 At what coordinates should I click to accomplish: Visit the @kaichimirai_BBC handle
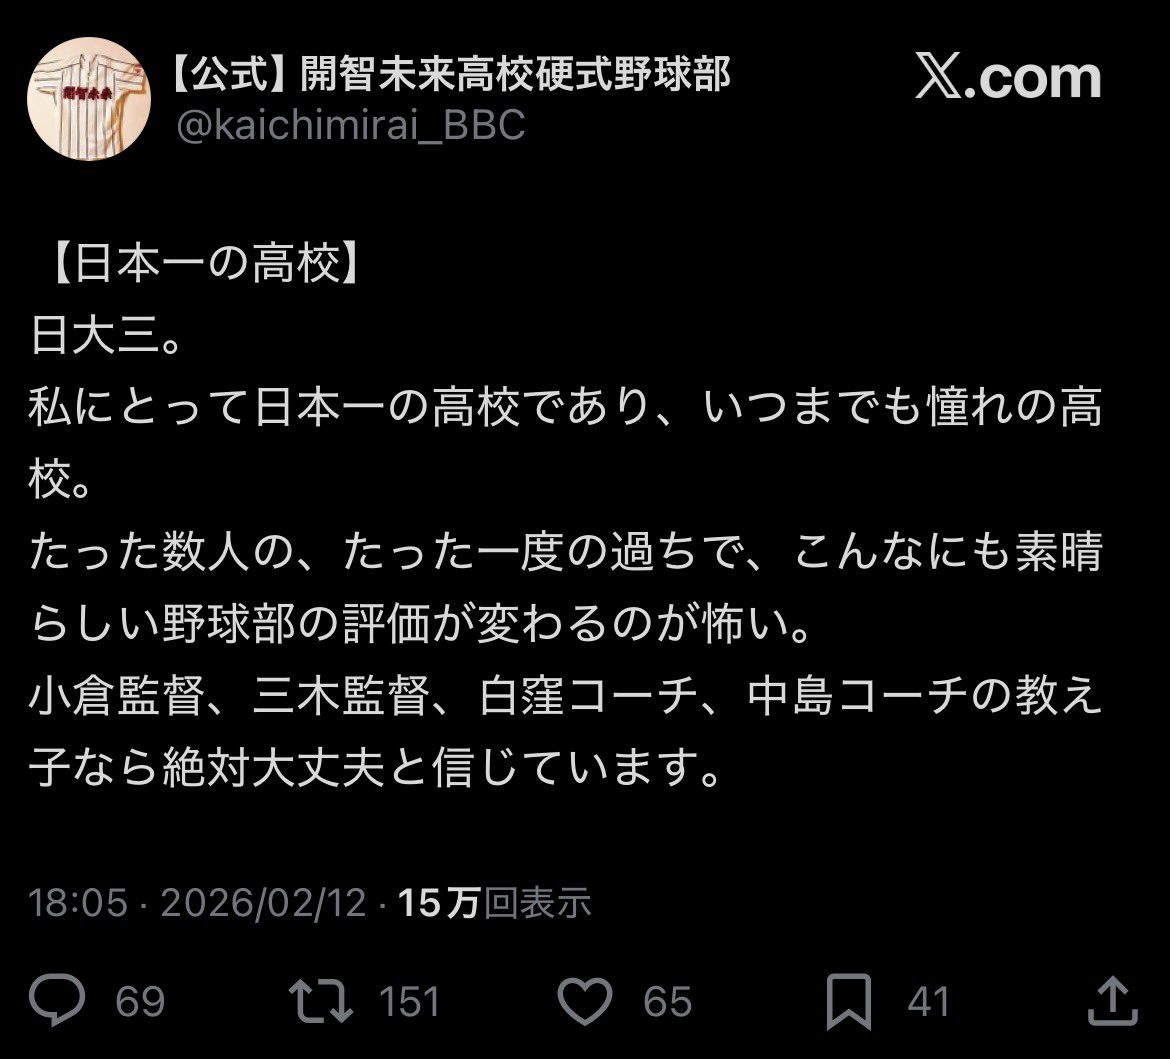pyautogui.click(x=351, y=125)
